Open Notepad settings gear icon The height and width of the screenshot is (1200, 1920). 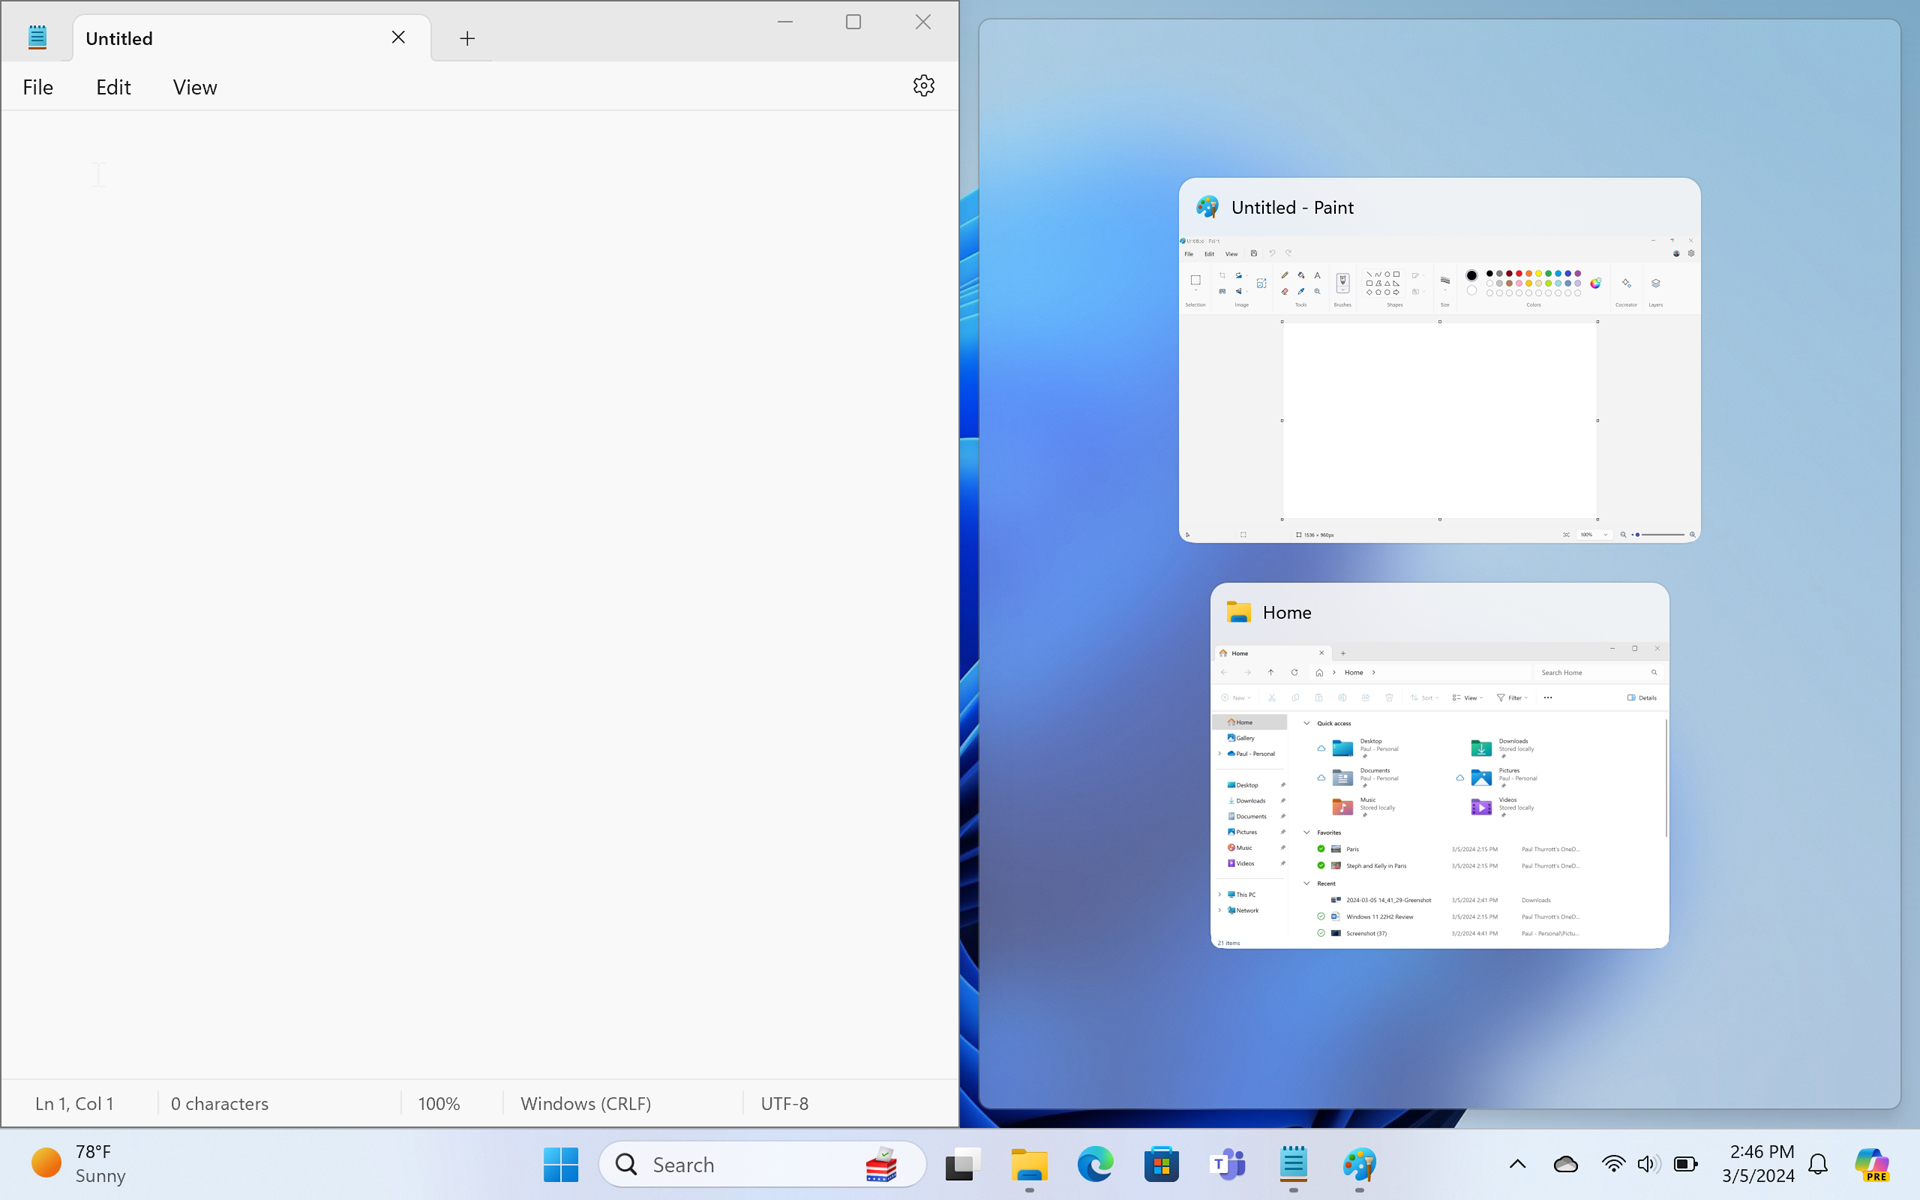tap(923, 86)
